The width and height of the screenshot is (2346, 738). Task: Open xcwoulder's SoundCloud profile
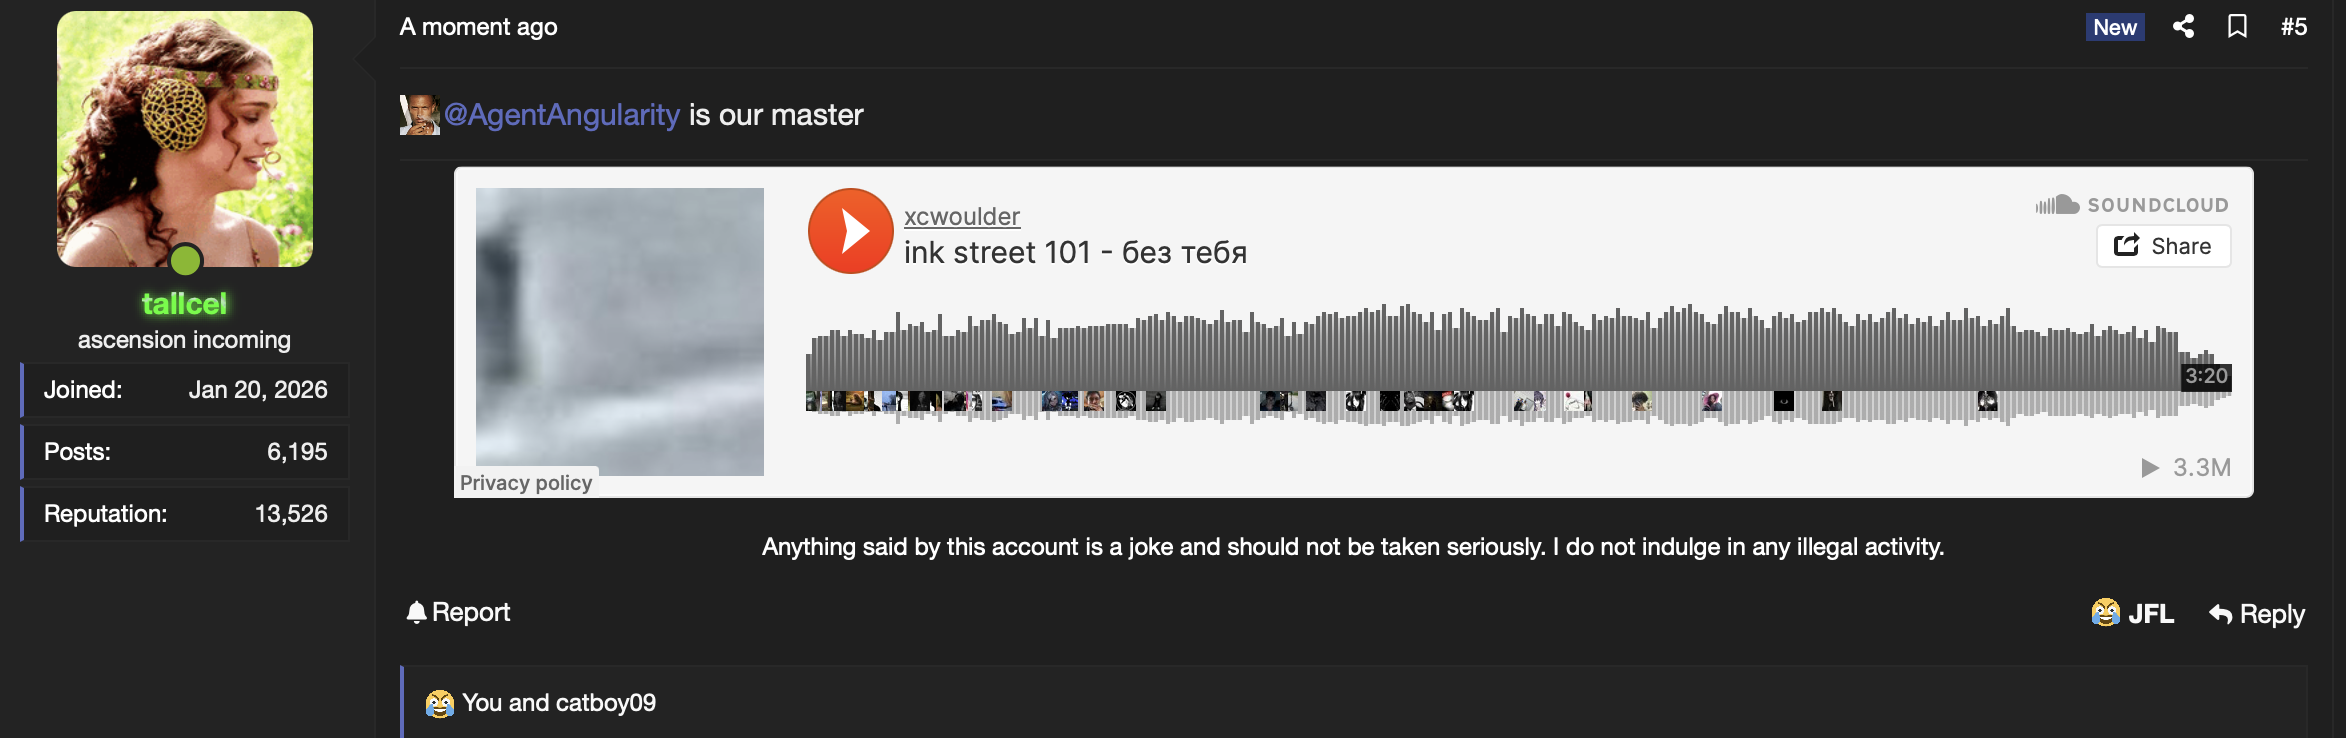(961, 216)
